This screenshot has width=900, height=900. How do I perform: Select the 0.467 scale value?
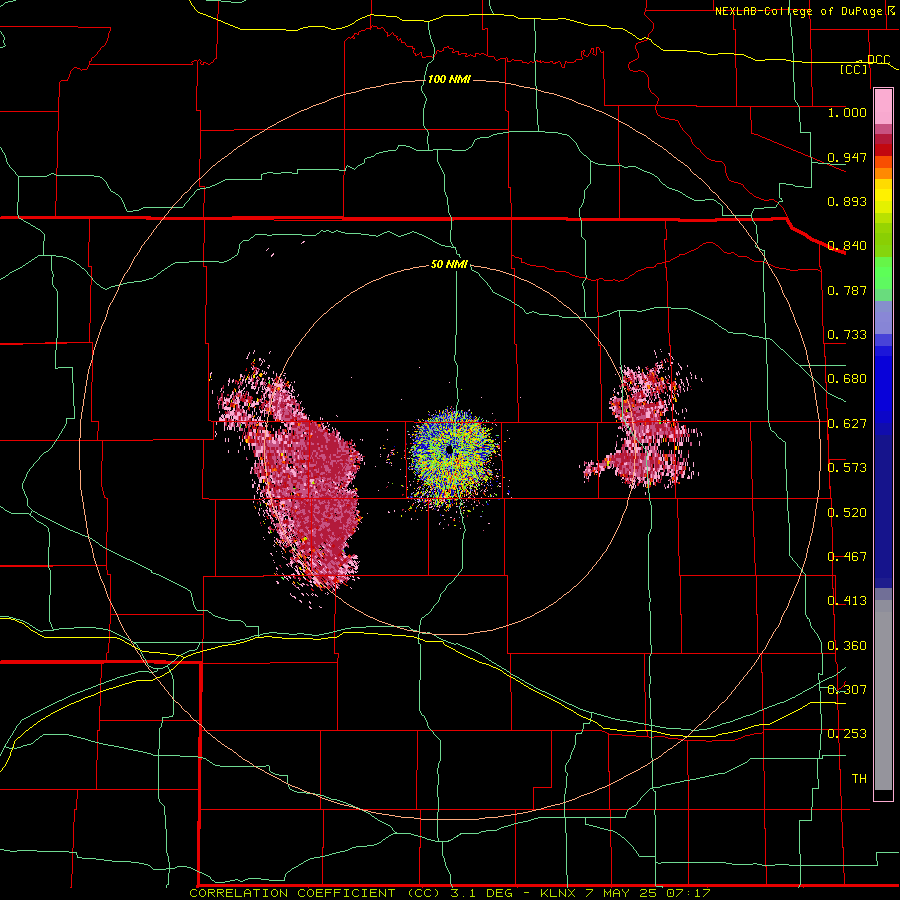(847, 557)
